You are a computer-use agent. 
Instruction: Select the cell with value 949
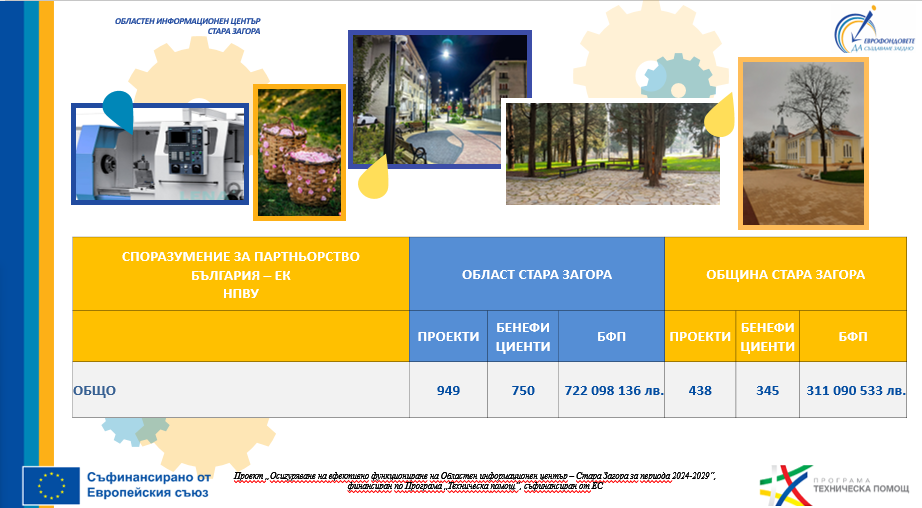pyautogui.click(x=448, y=390)
